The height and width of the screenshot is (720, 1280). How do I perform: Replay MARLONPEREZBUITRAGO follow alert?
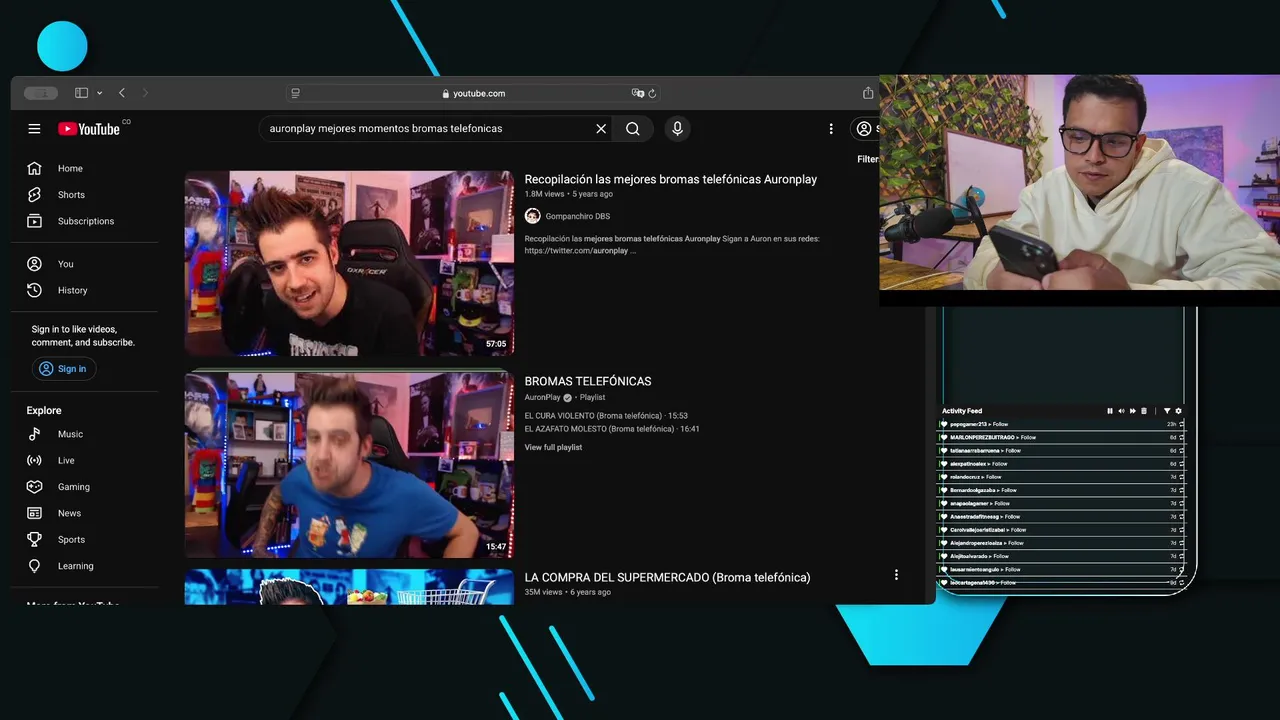[1181, 437]
